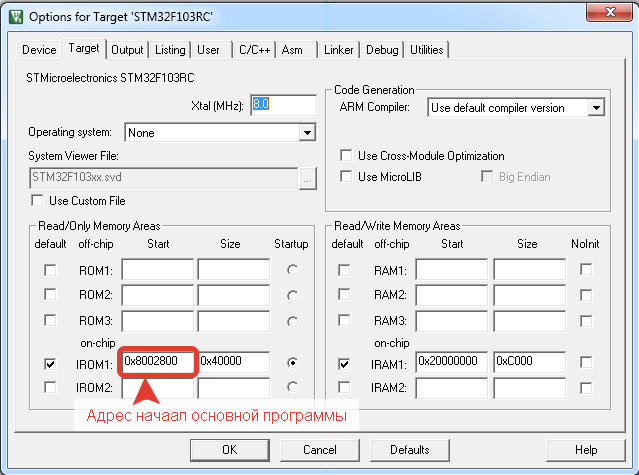Enable Use Cross-Module Optimization
The image size is (639, 475).
346,155
